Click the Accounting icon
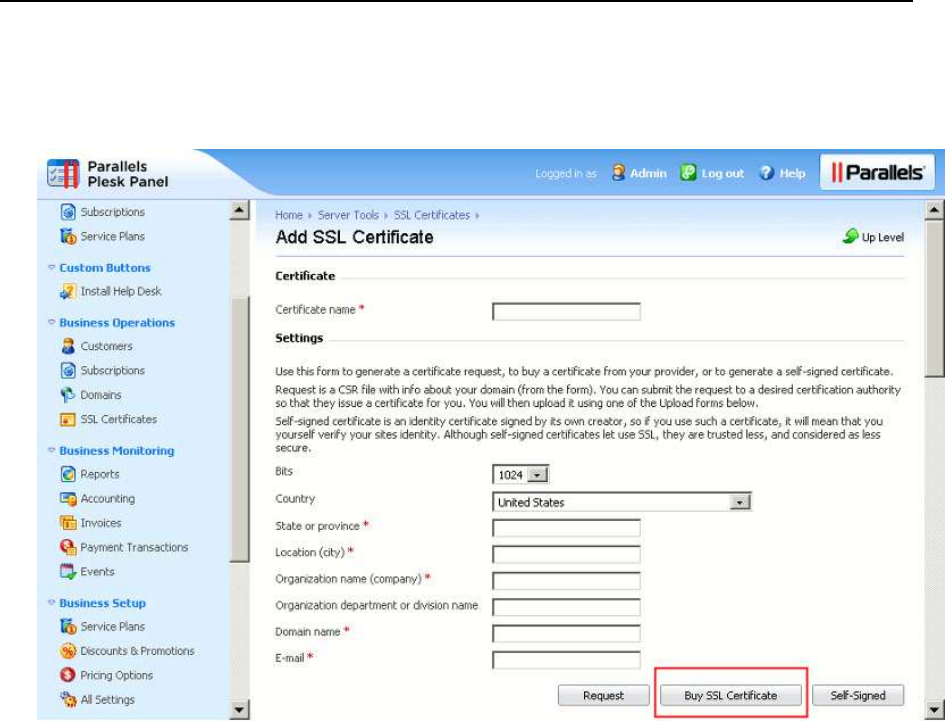 [x=68, y=499]
